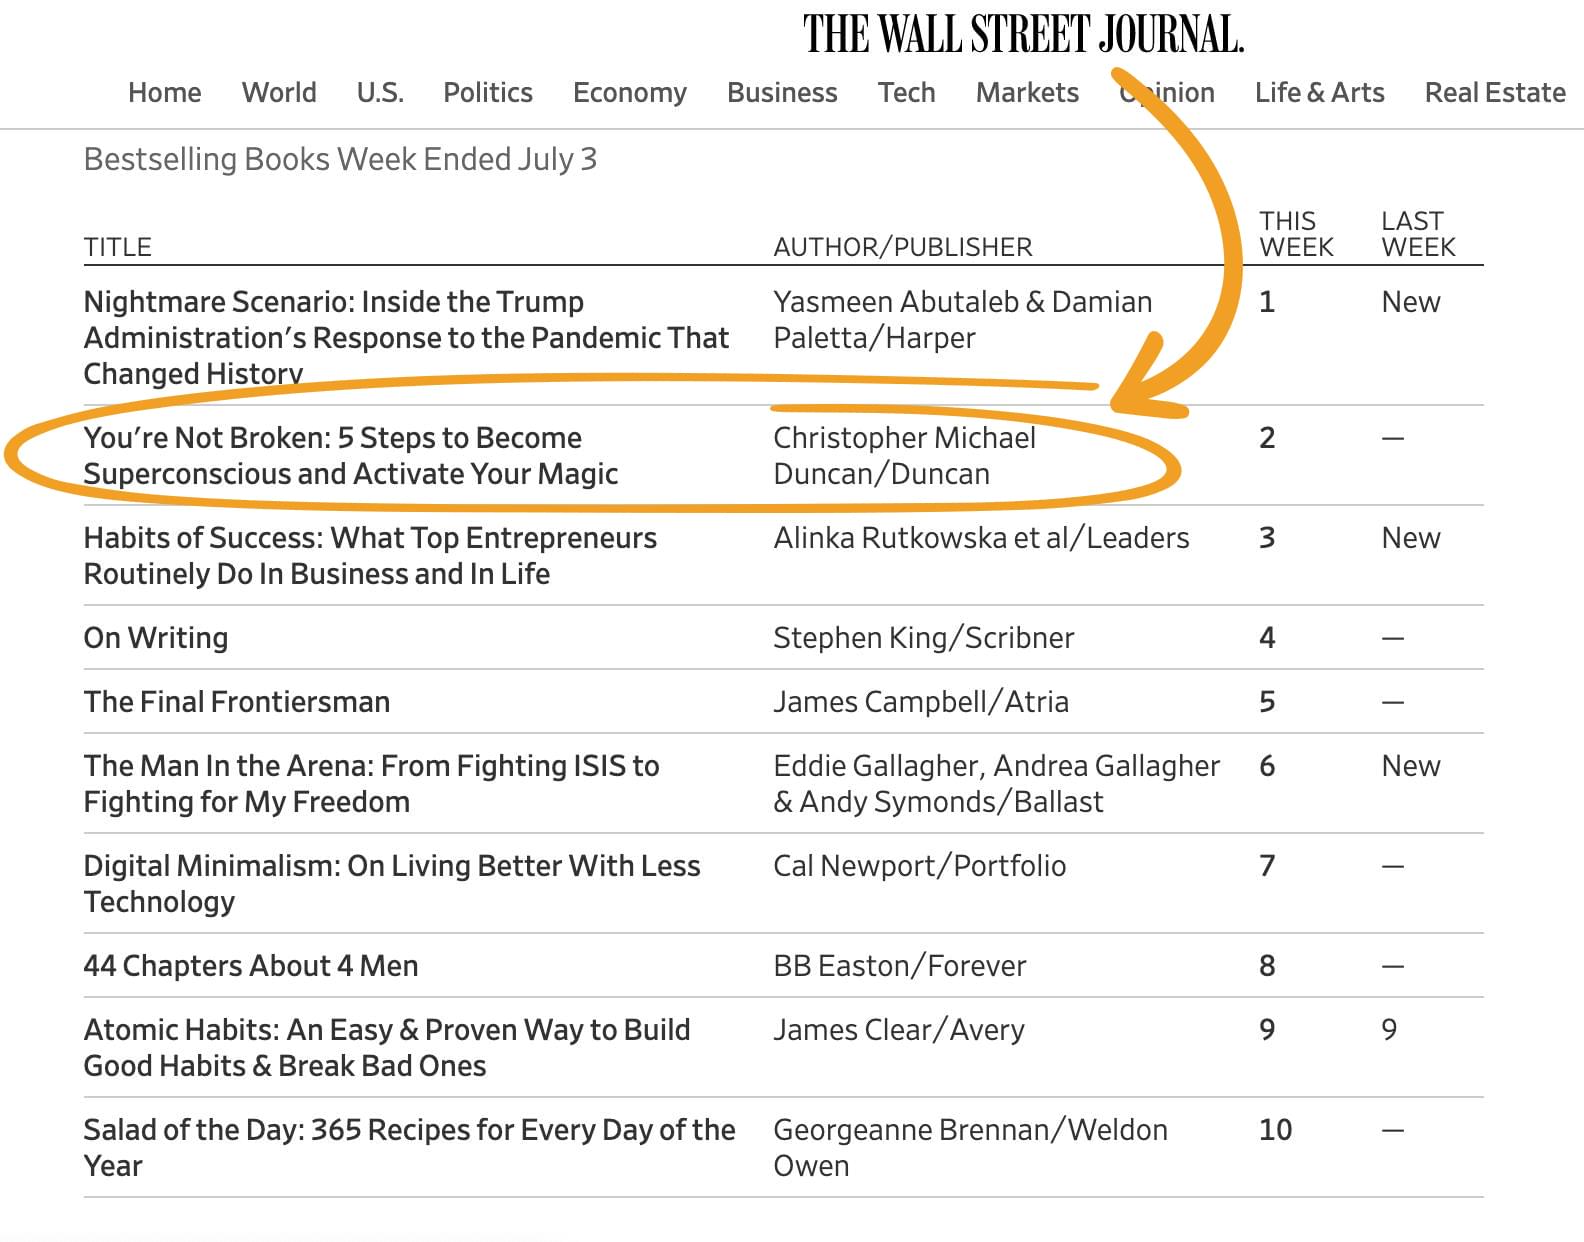Select the 44 Chapters About 4 Men title
Image resolution: width=1584 pixels, height=1242 pixels.
point(251,966)
